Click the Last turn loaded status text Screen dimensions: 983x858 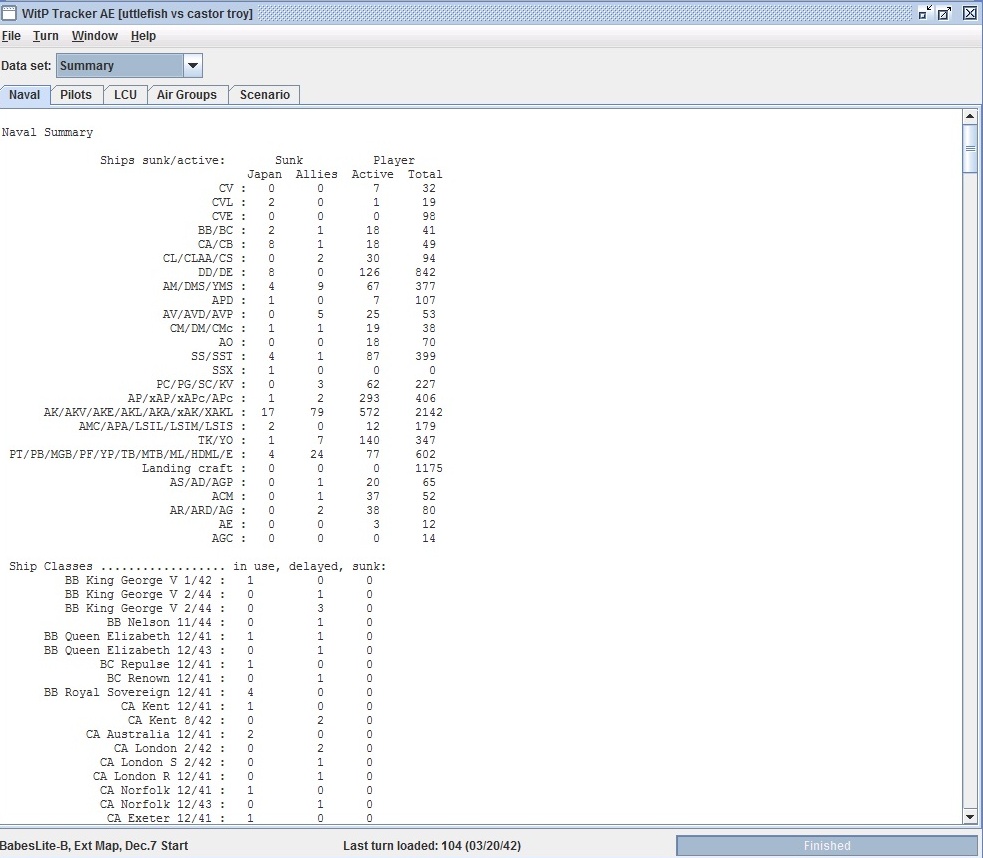432,845
